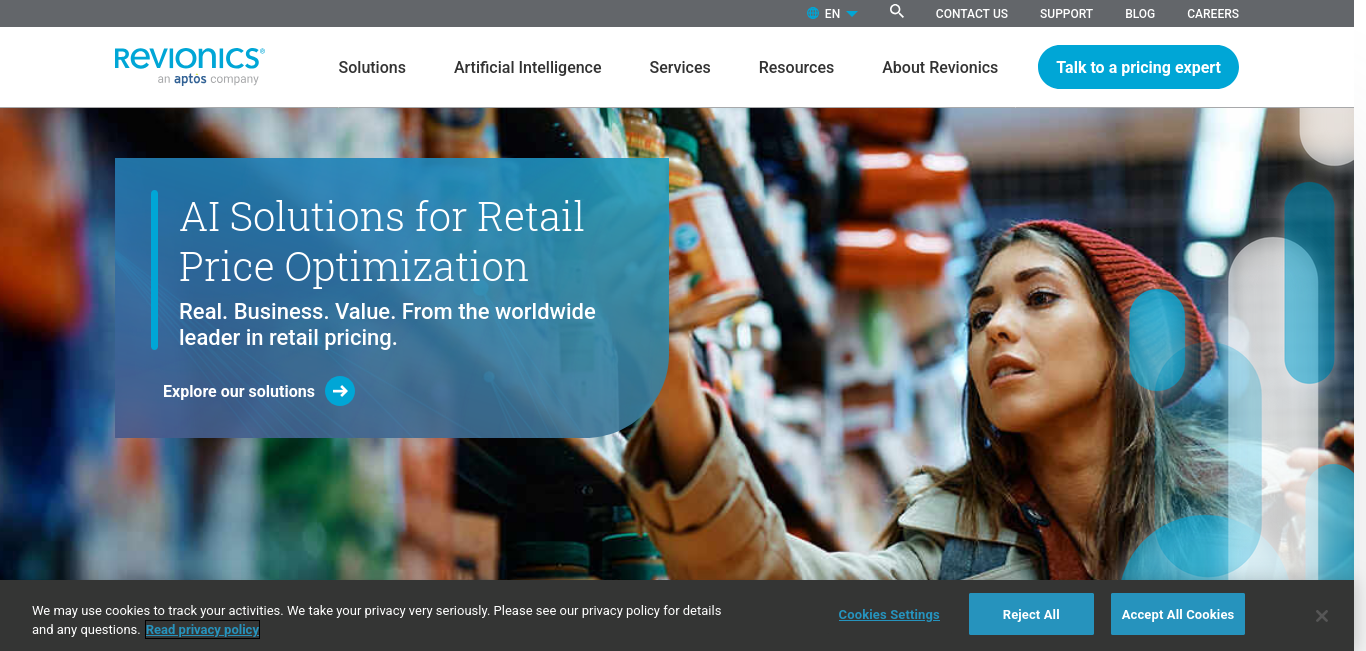
Task: Click the arrow icon beside Explore our solutions
Action: (340, 391)
